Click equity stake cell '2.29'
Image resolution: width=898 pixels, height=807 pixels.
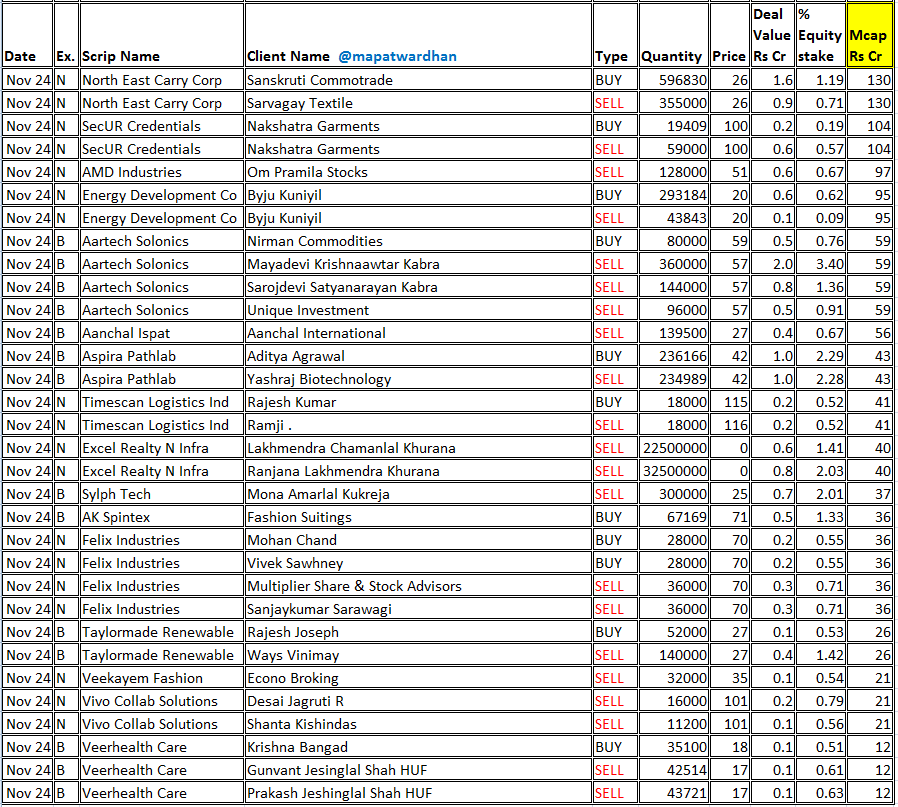pyautogui.click(x=820, y=356)
